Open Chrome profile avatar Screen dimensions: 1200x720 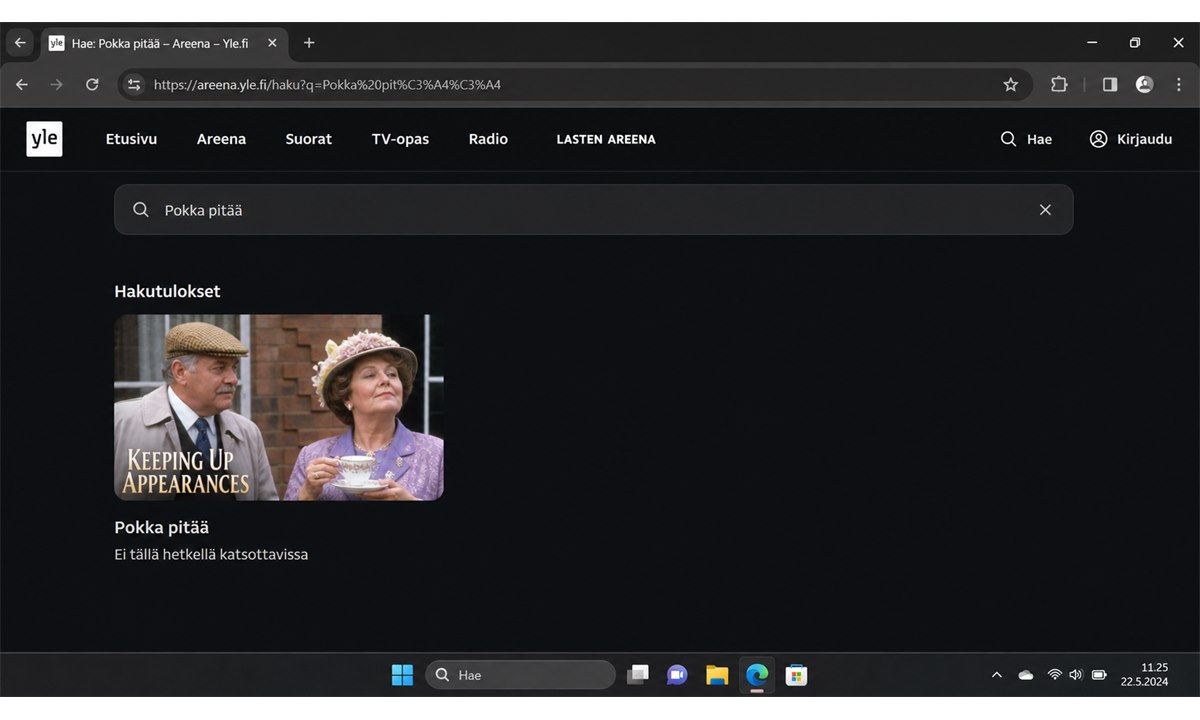[x=1145, y=85]
